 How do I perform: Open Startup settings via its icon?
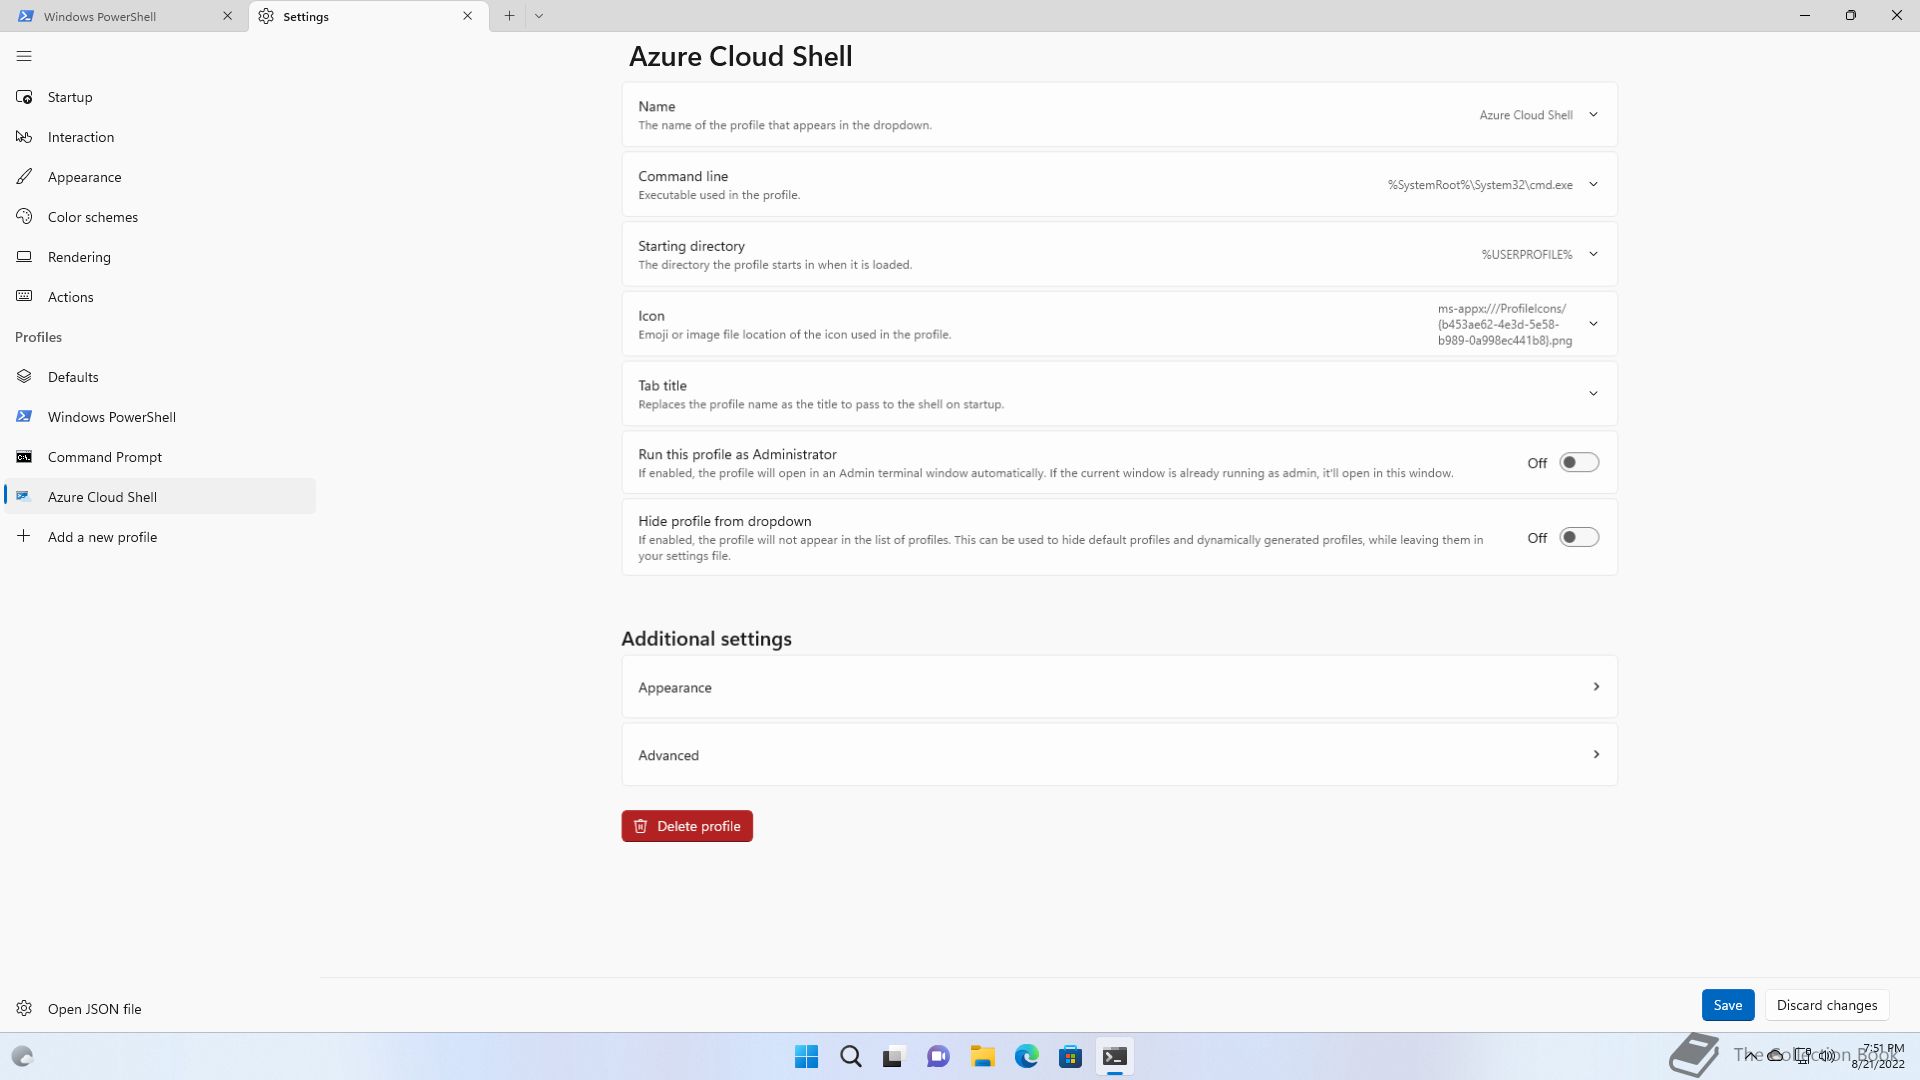point(24,97)
